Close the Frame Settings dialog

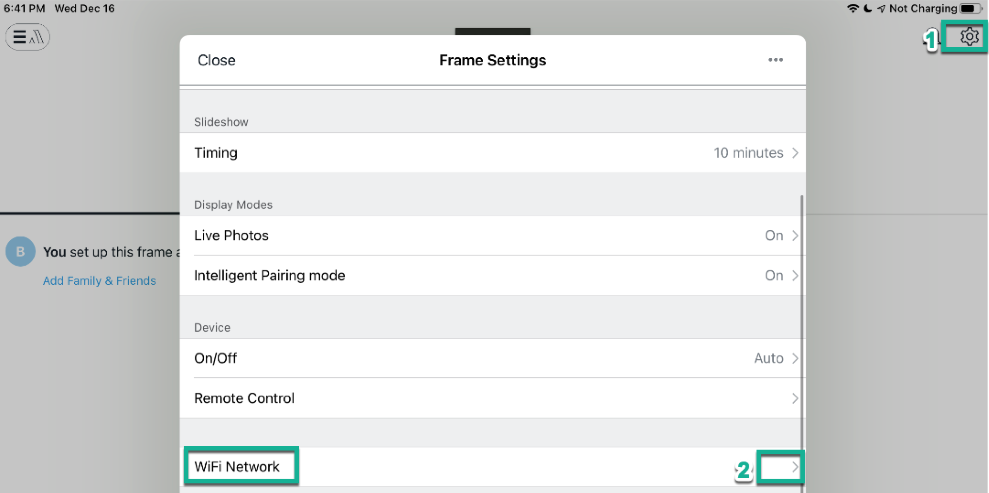(x=216, y=60)
